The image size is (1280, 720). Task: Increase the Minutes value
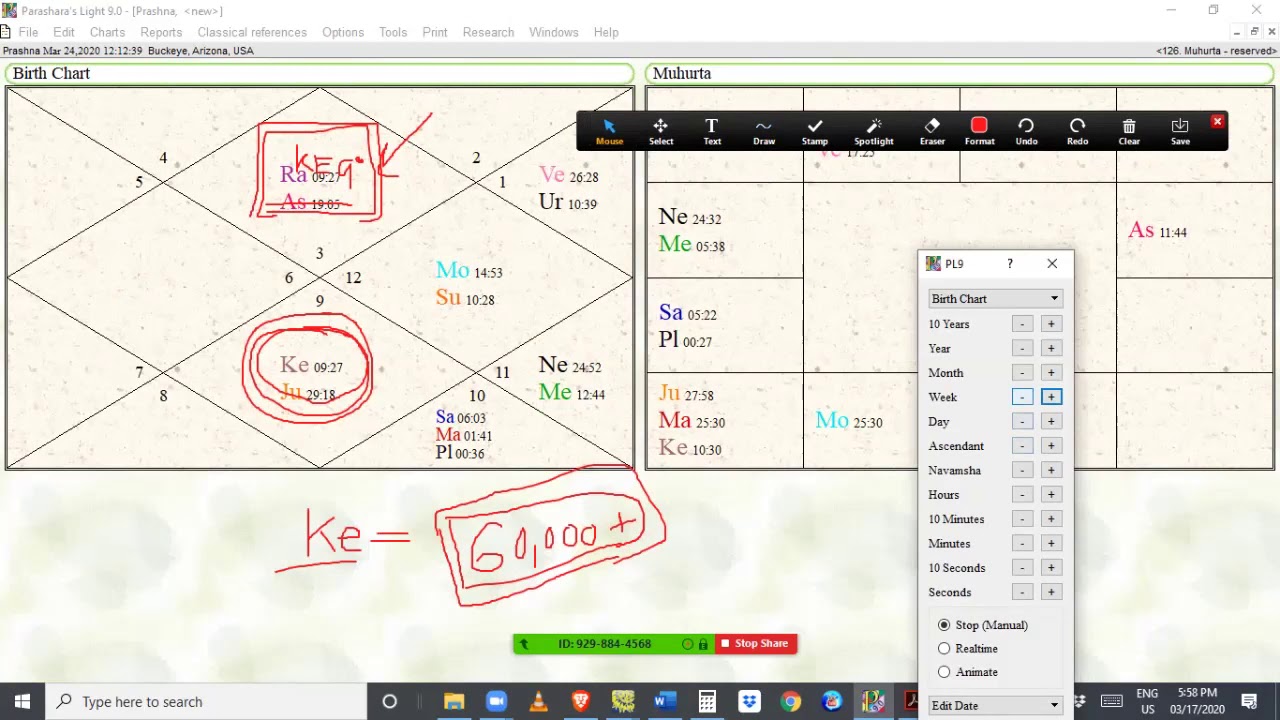point(1051,543)
